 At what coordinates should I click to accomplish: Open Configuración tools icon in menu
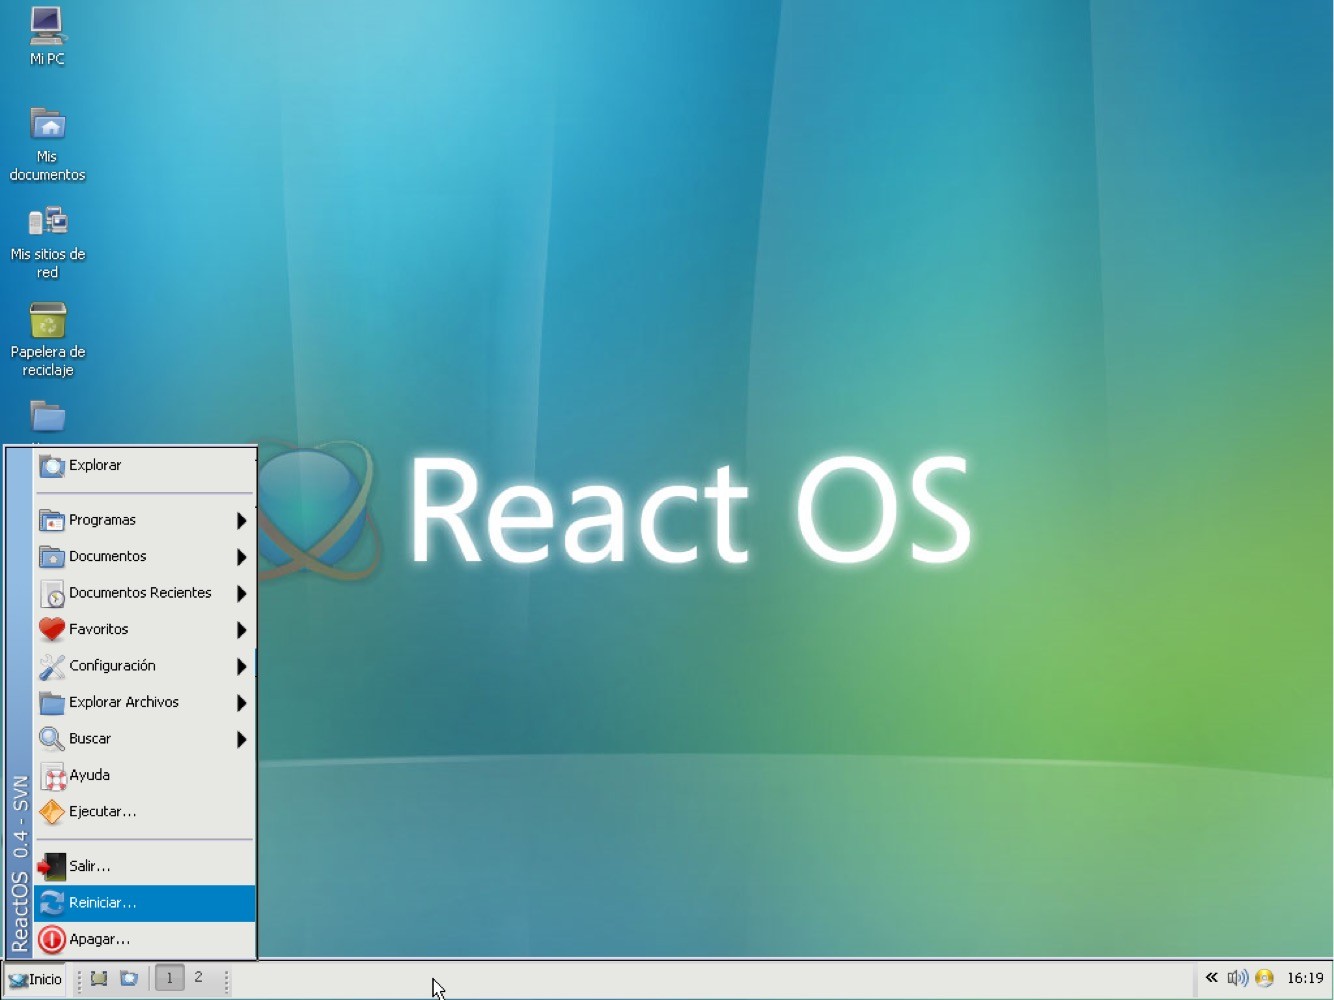click(x=52, y=666)
